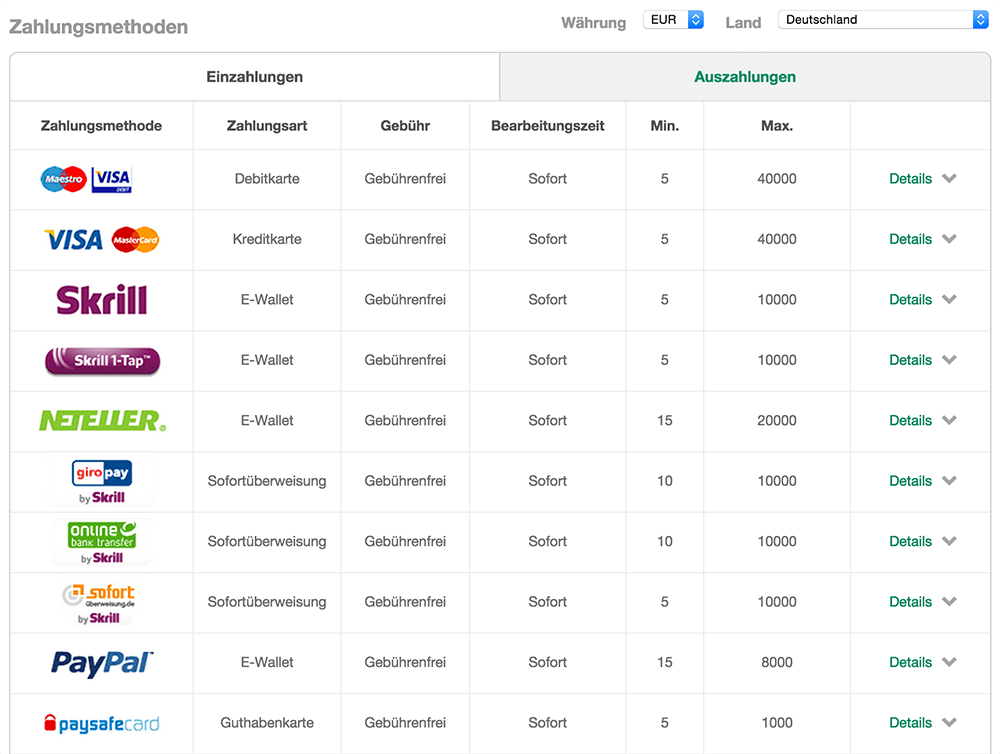1000x754 pixels.
Task: Open the Land Deutschland country dropdown
Action: coord(883,20)
